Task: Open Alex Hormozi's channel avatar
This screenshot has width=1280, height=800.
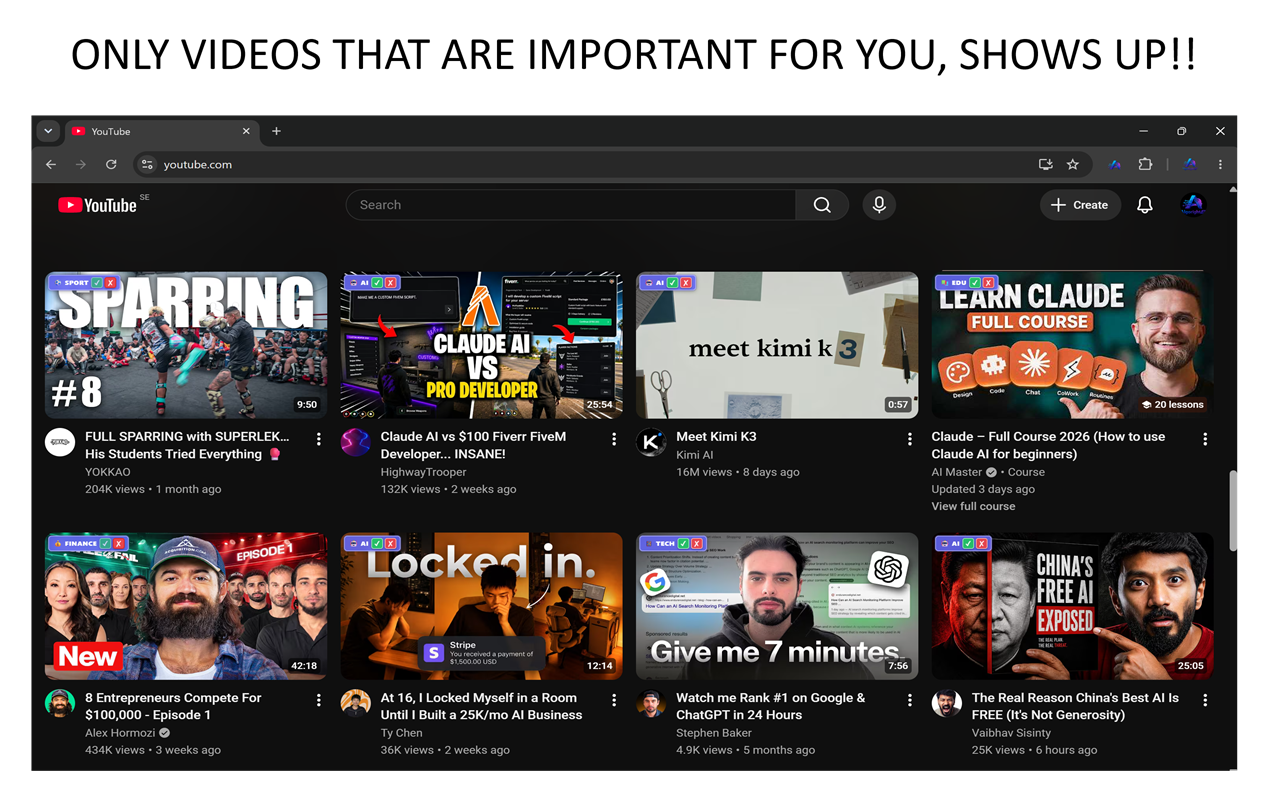Action: click(x=60, y=703)
